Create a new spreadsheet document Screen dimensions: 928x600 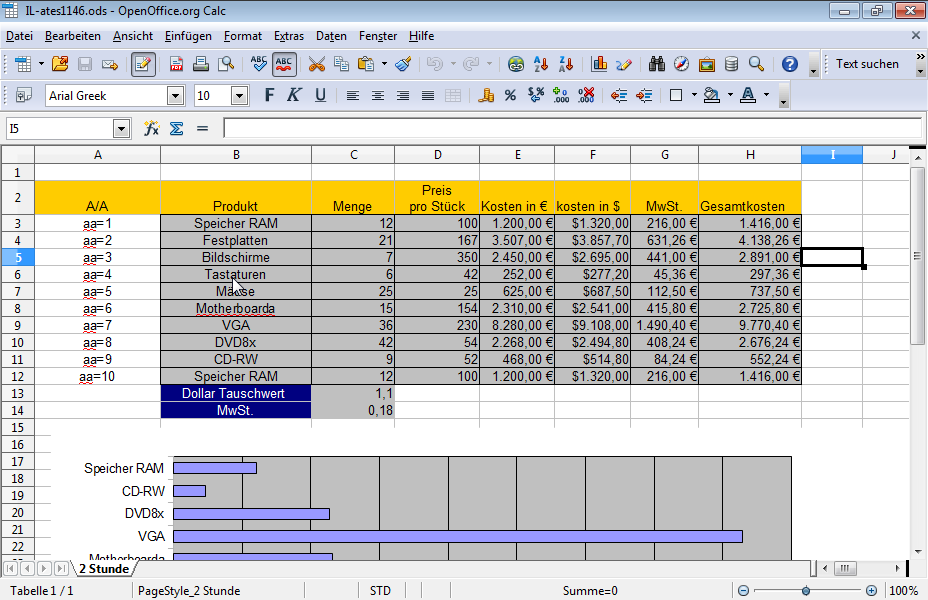tap(22, 64)
